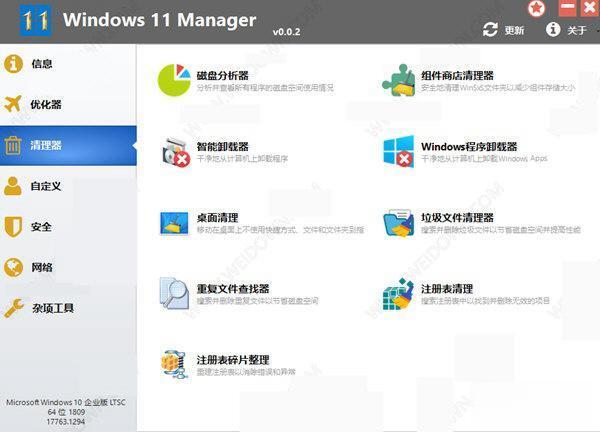Click the 更新 refresh button
Screen dimensions: 600x432
(502, 30)
